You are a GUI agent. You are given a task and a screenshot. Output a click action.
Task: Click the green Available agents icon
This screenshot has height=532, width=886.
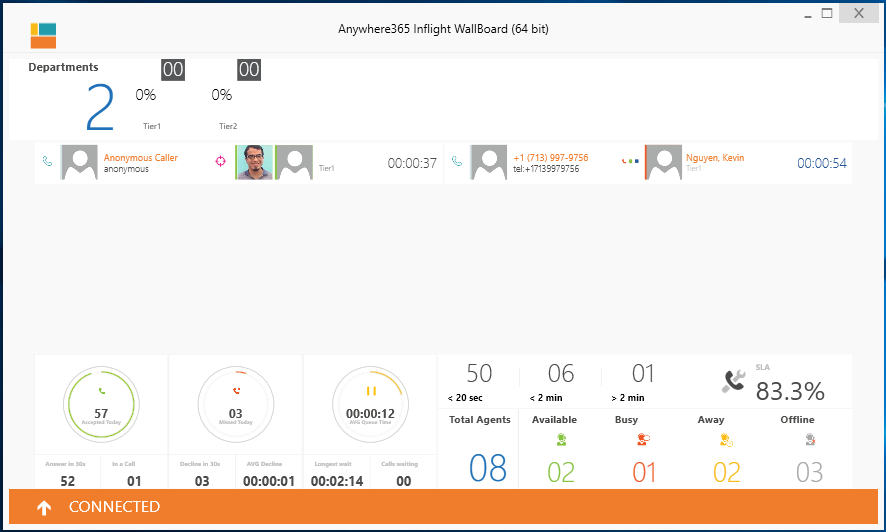coord(561,439)
